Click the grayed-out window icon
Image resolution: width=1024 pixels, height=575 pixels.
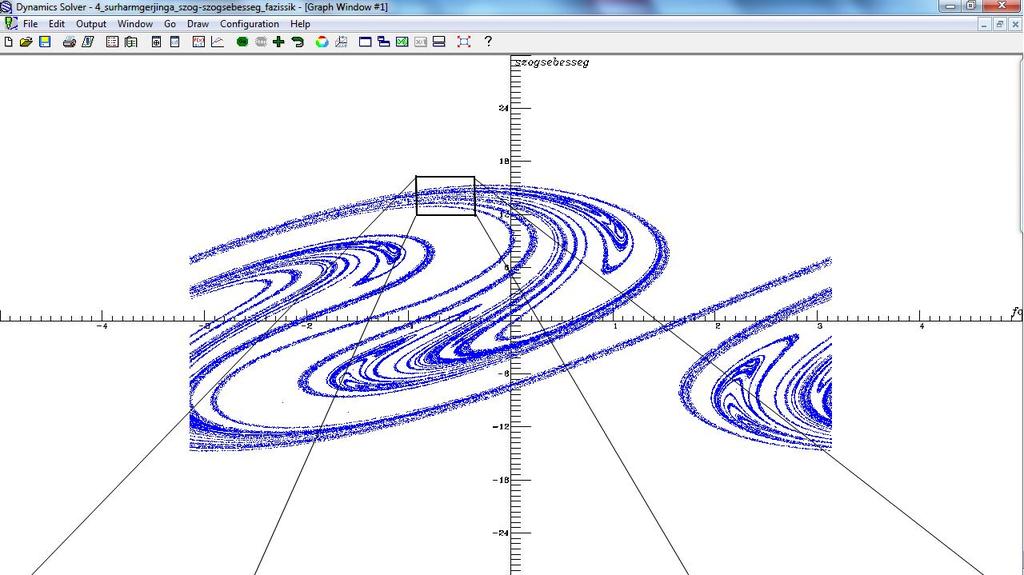[x=421, y=42]
